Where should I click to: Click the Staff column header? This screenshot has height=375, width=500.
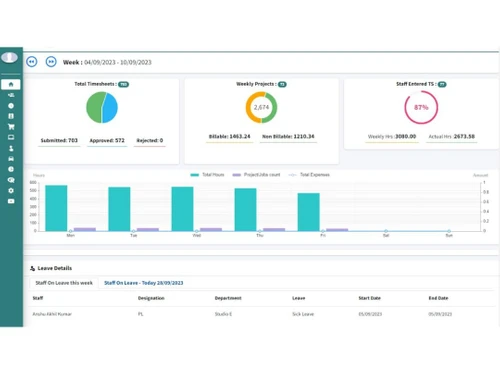pos(38,298)
